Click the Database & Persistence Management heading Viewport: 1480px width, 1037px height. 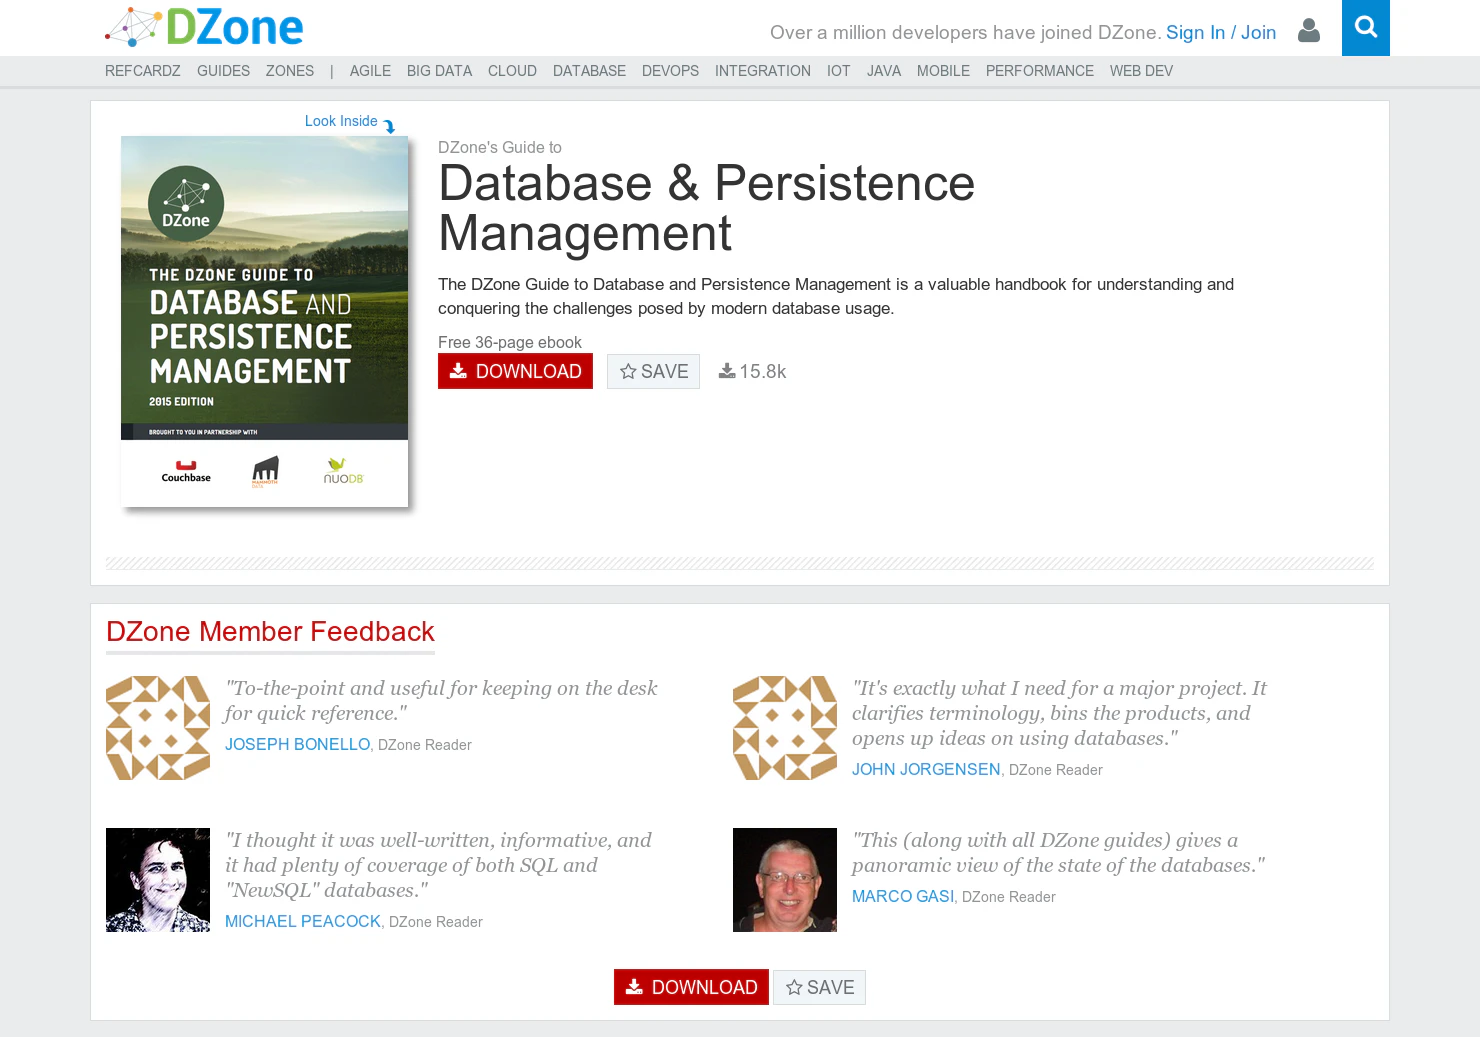click(x=706, y=208)
